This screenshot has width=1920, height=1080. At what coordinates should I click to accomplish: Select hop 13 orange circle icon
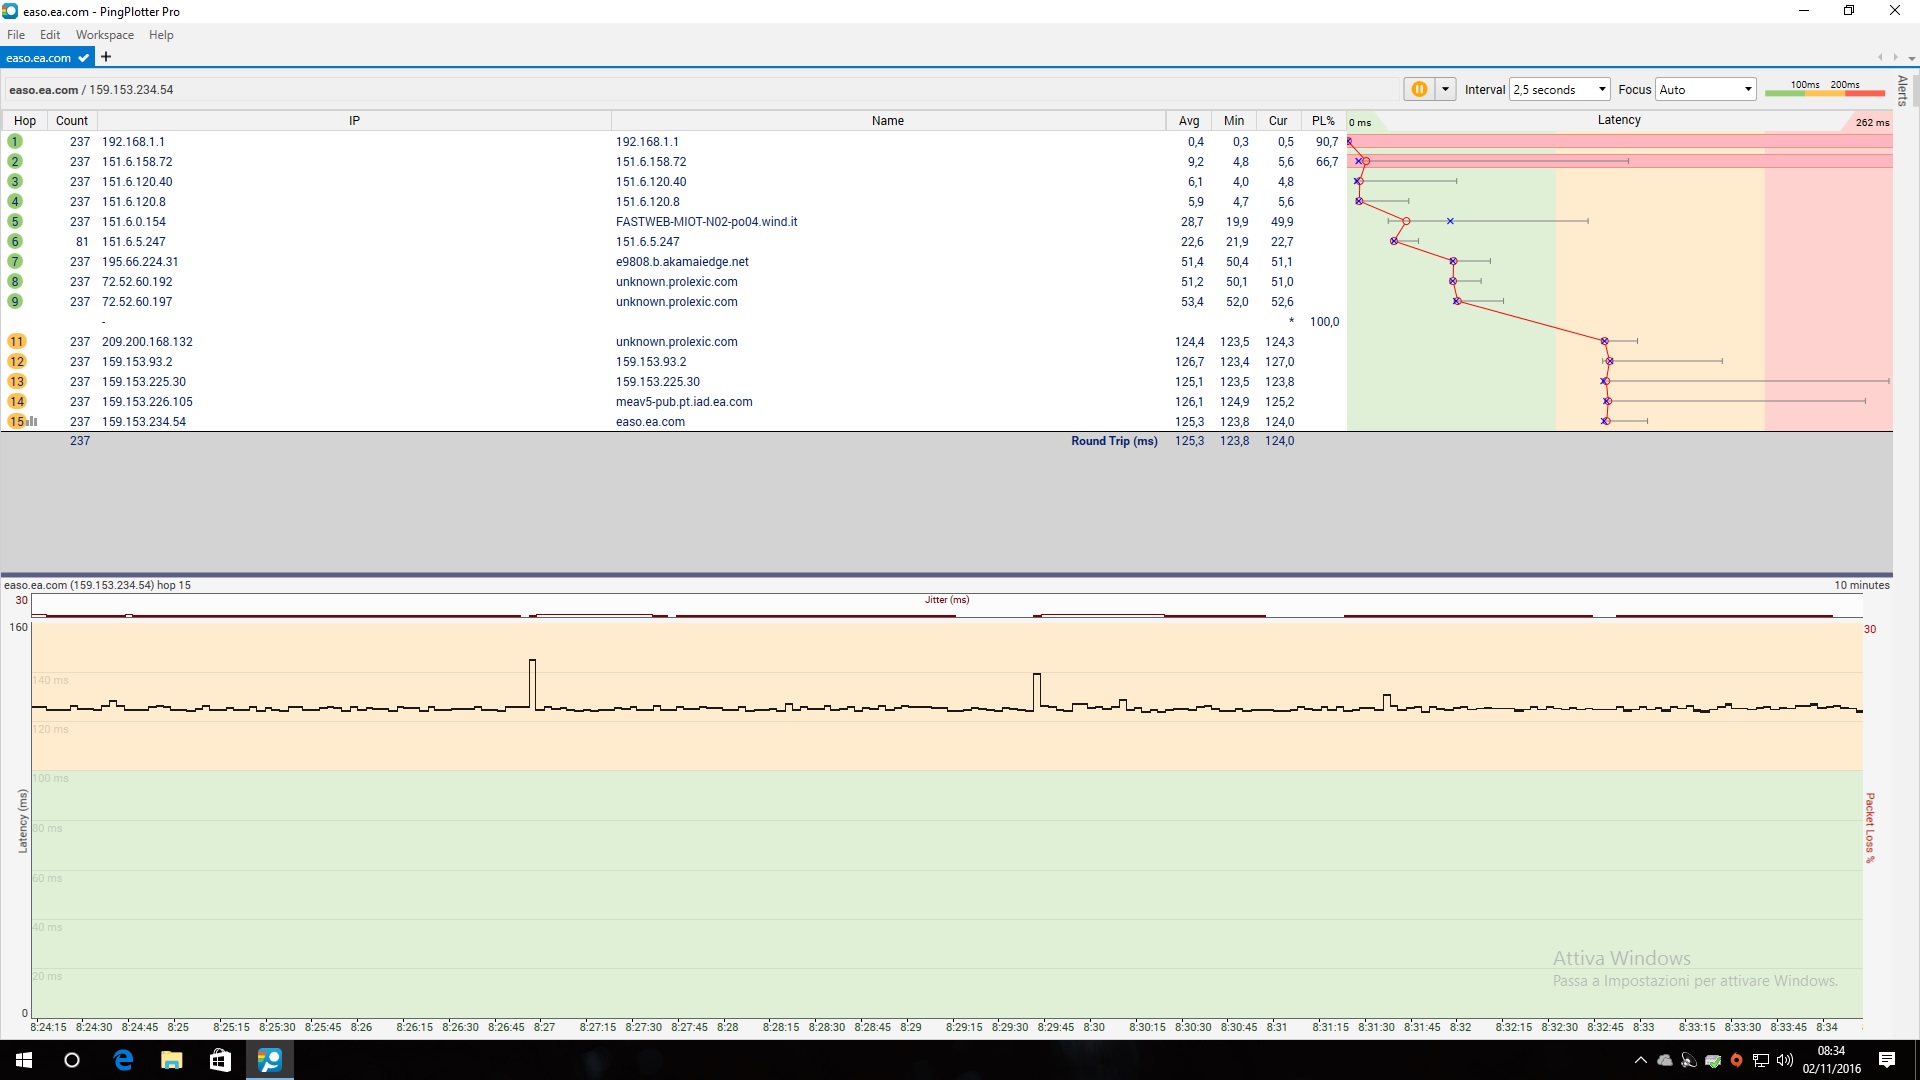(17, 382)
